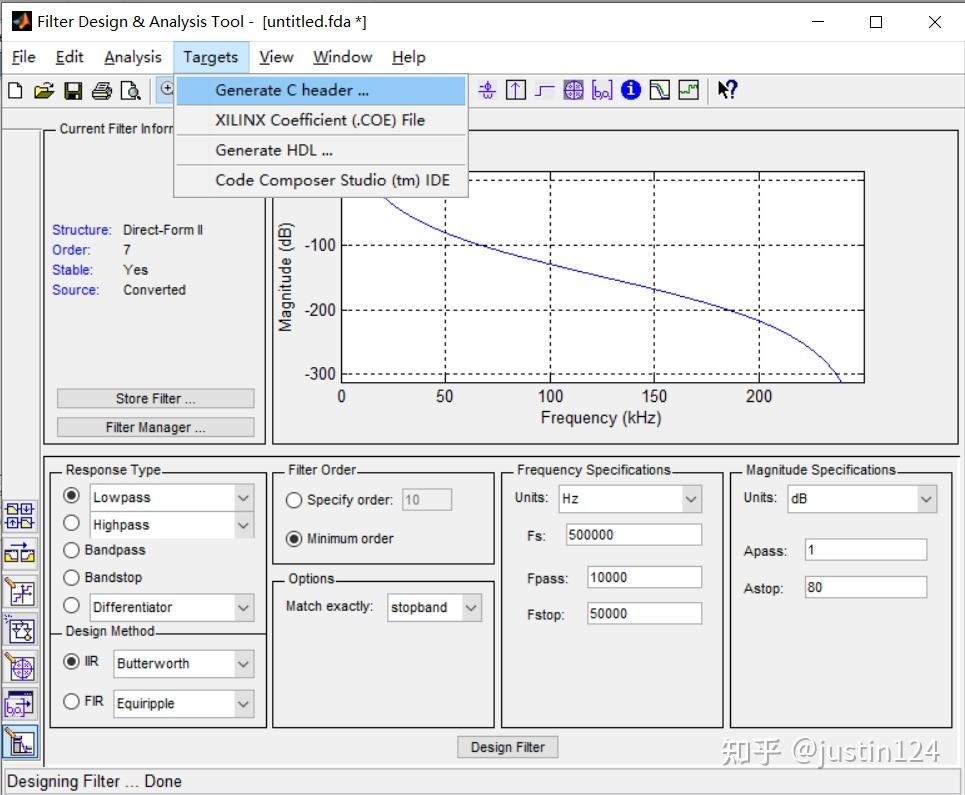Screen dimensions: 965x795
Task: Open the Pole/Zero plot toolbar icon
Action: tap(573, 90)
